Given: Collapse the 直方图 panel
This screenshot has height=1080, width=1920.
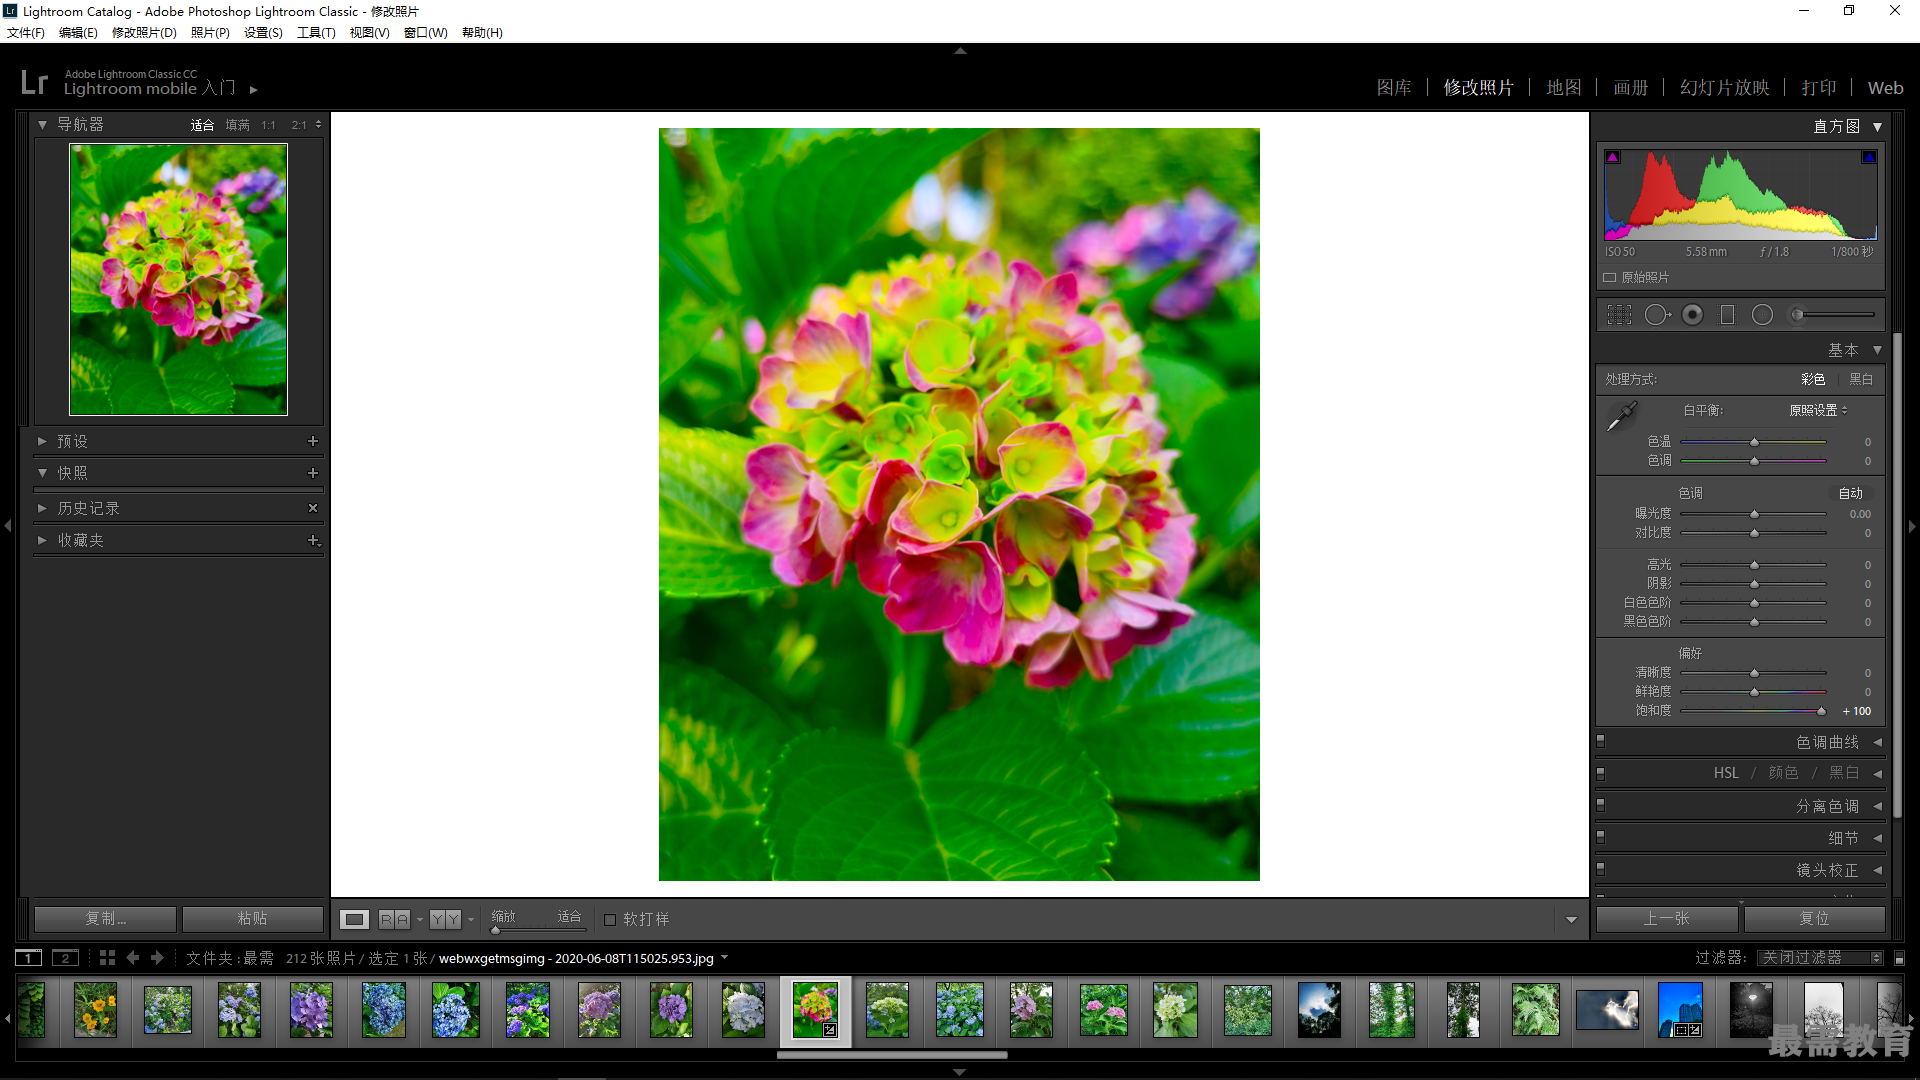Looking at the screenshot, I should [1878, 127].
